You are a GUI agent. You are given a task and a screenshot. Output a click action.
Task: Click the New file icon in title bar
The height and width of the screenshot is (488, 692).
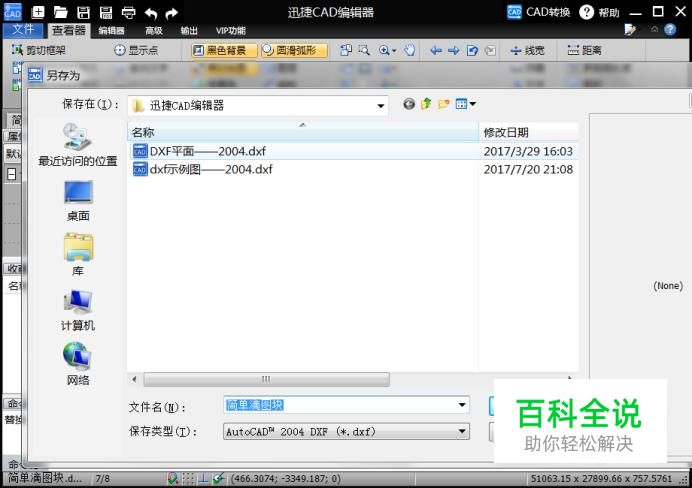click(x=38, y=12)
